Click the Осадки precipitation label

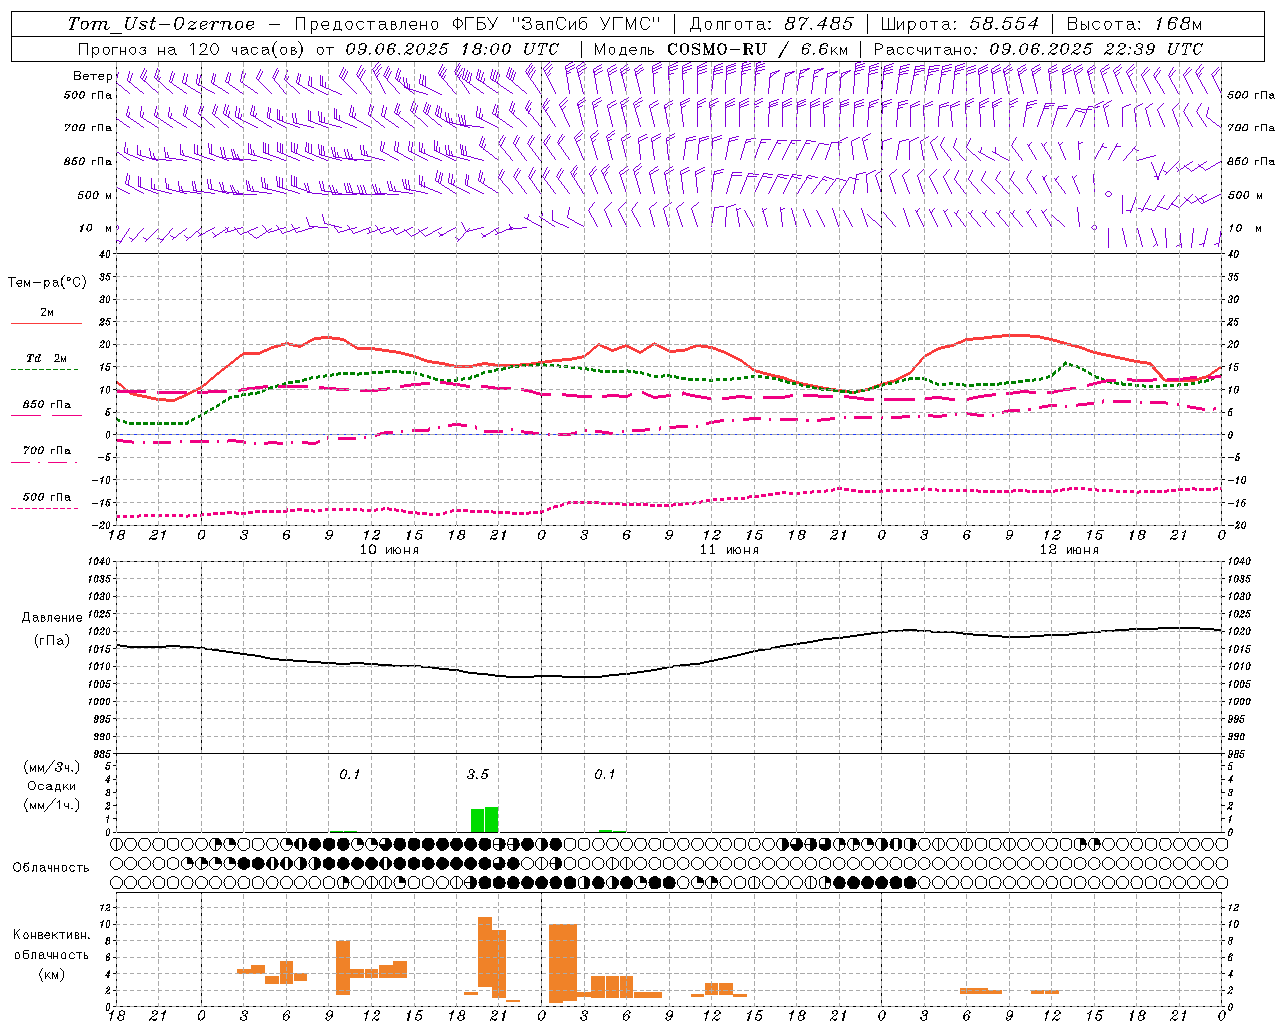click(x=52, y=786)
